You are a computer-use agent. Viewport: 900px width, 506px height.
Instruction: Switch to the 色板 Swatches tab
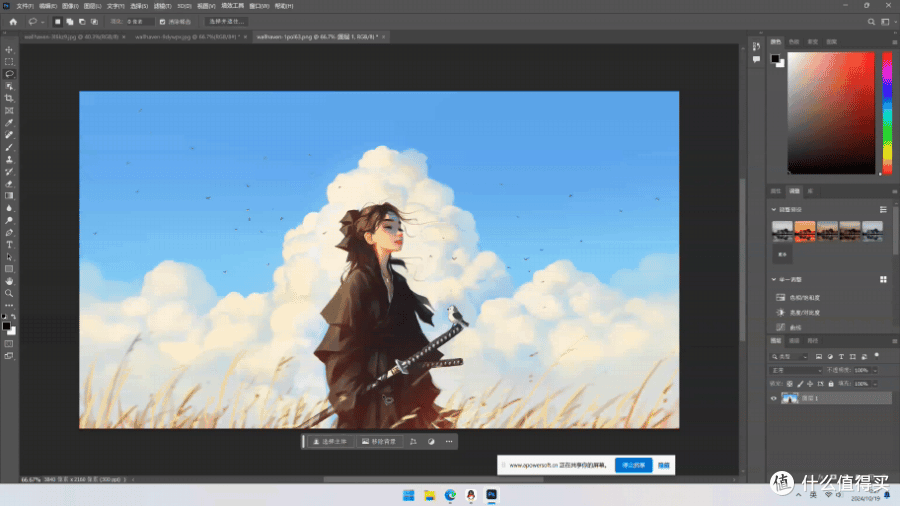point(794,42)
